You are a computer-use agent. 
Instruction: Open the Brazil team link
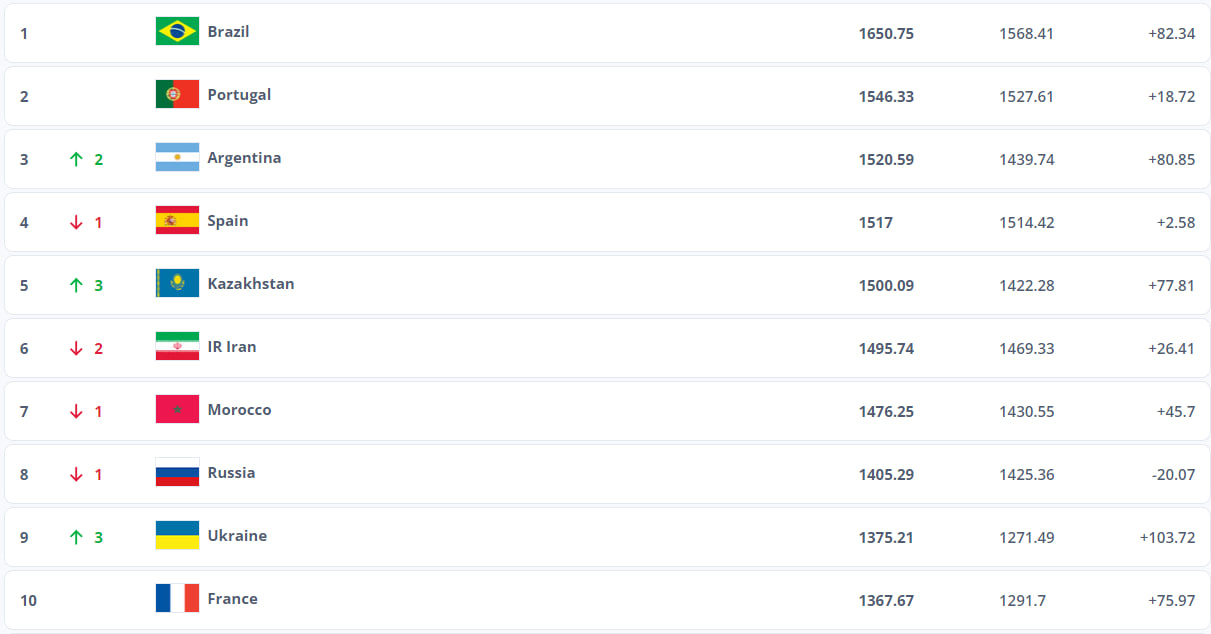(x=228, y=32)
